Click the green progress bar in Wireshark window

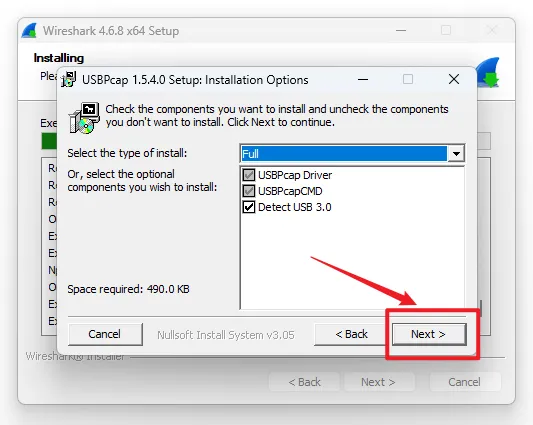coord(49,141)
